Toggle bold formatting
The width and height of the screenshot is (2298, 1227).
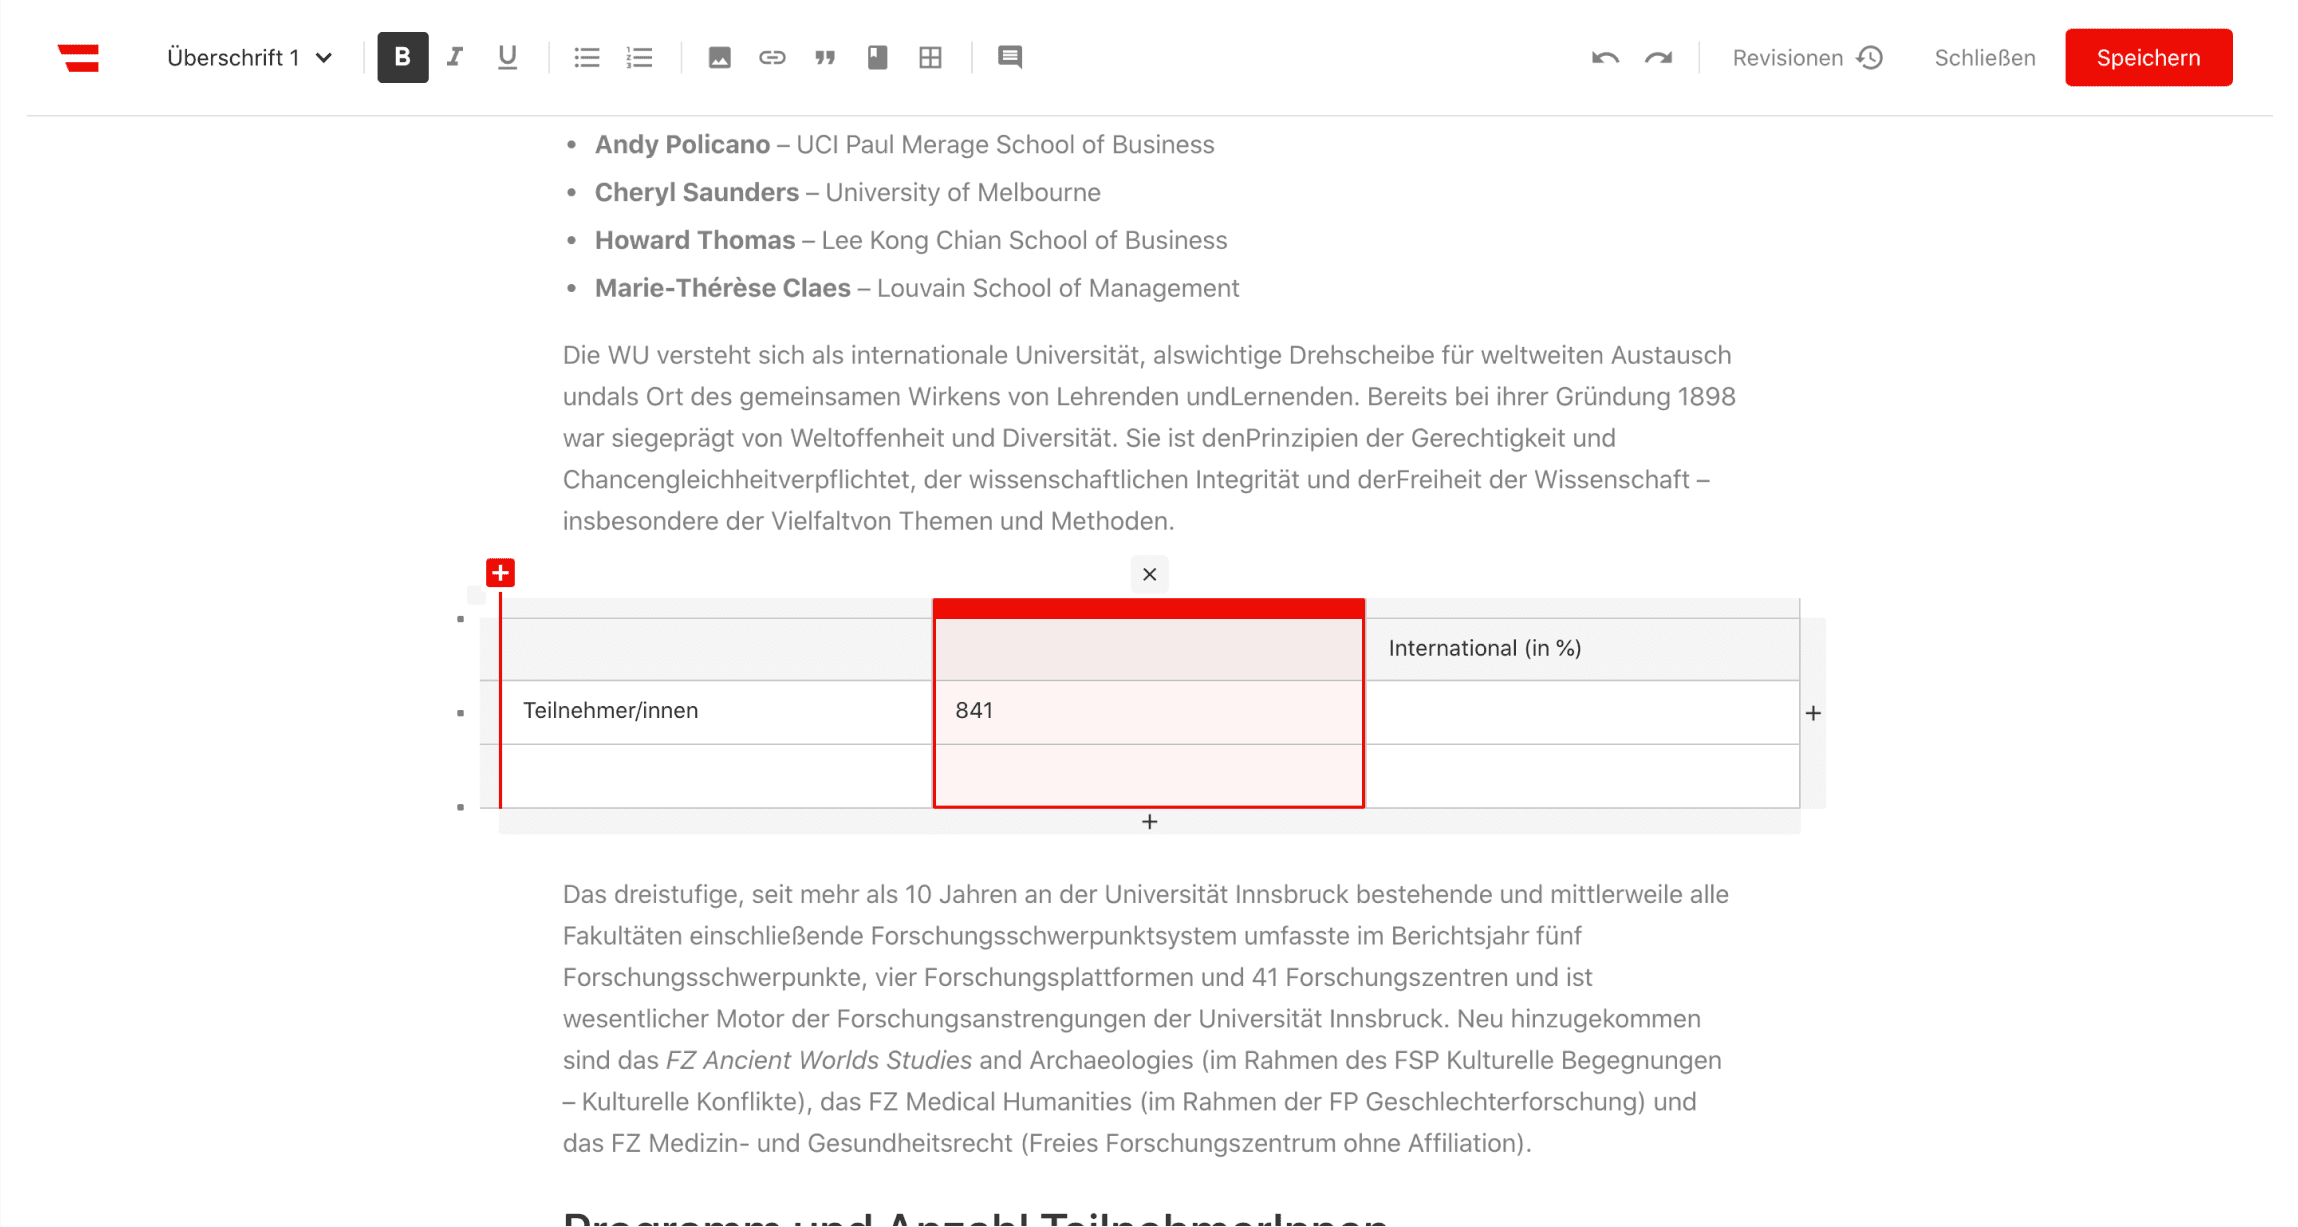click(x=402, y=57)
